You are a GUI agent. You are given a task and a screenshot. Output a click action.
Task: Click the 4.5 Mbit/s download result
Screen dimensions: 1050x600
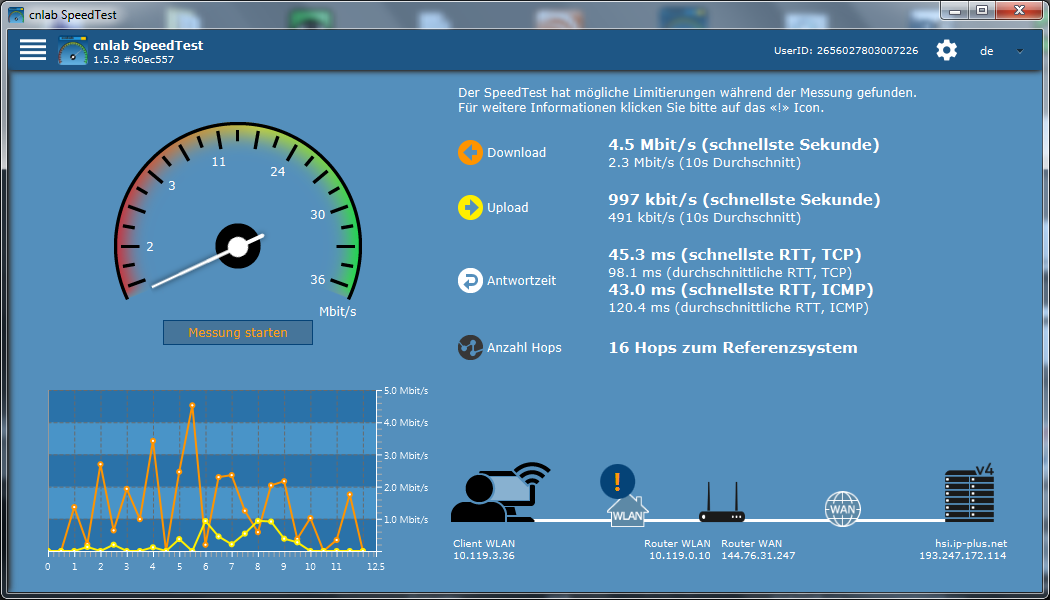pyautogui.click(x=743, y=145)
